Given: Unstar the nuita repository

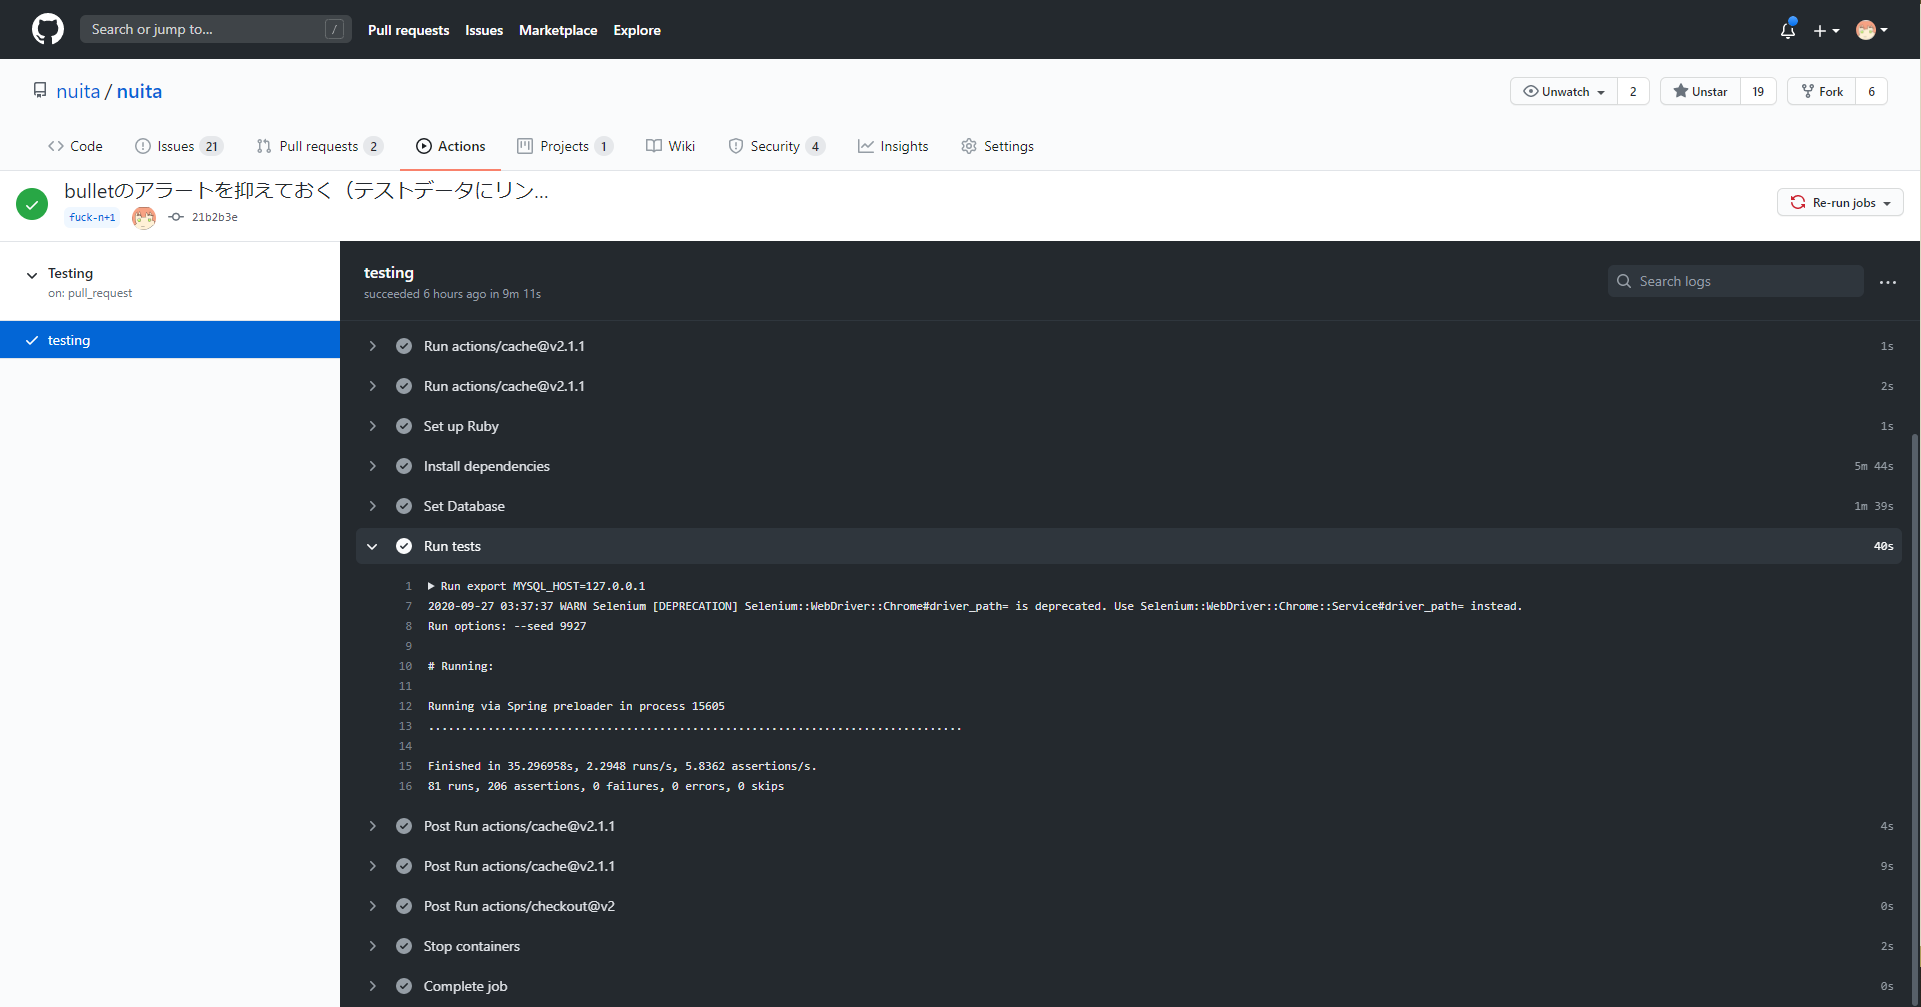Looking at the screenshot, I should click(x=1699, y=91).
